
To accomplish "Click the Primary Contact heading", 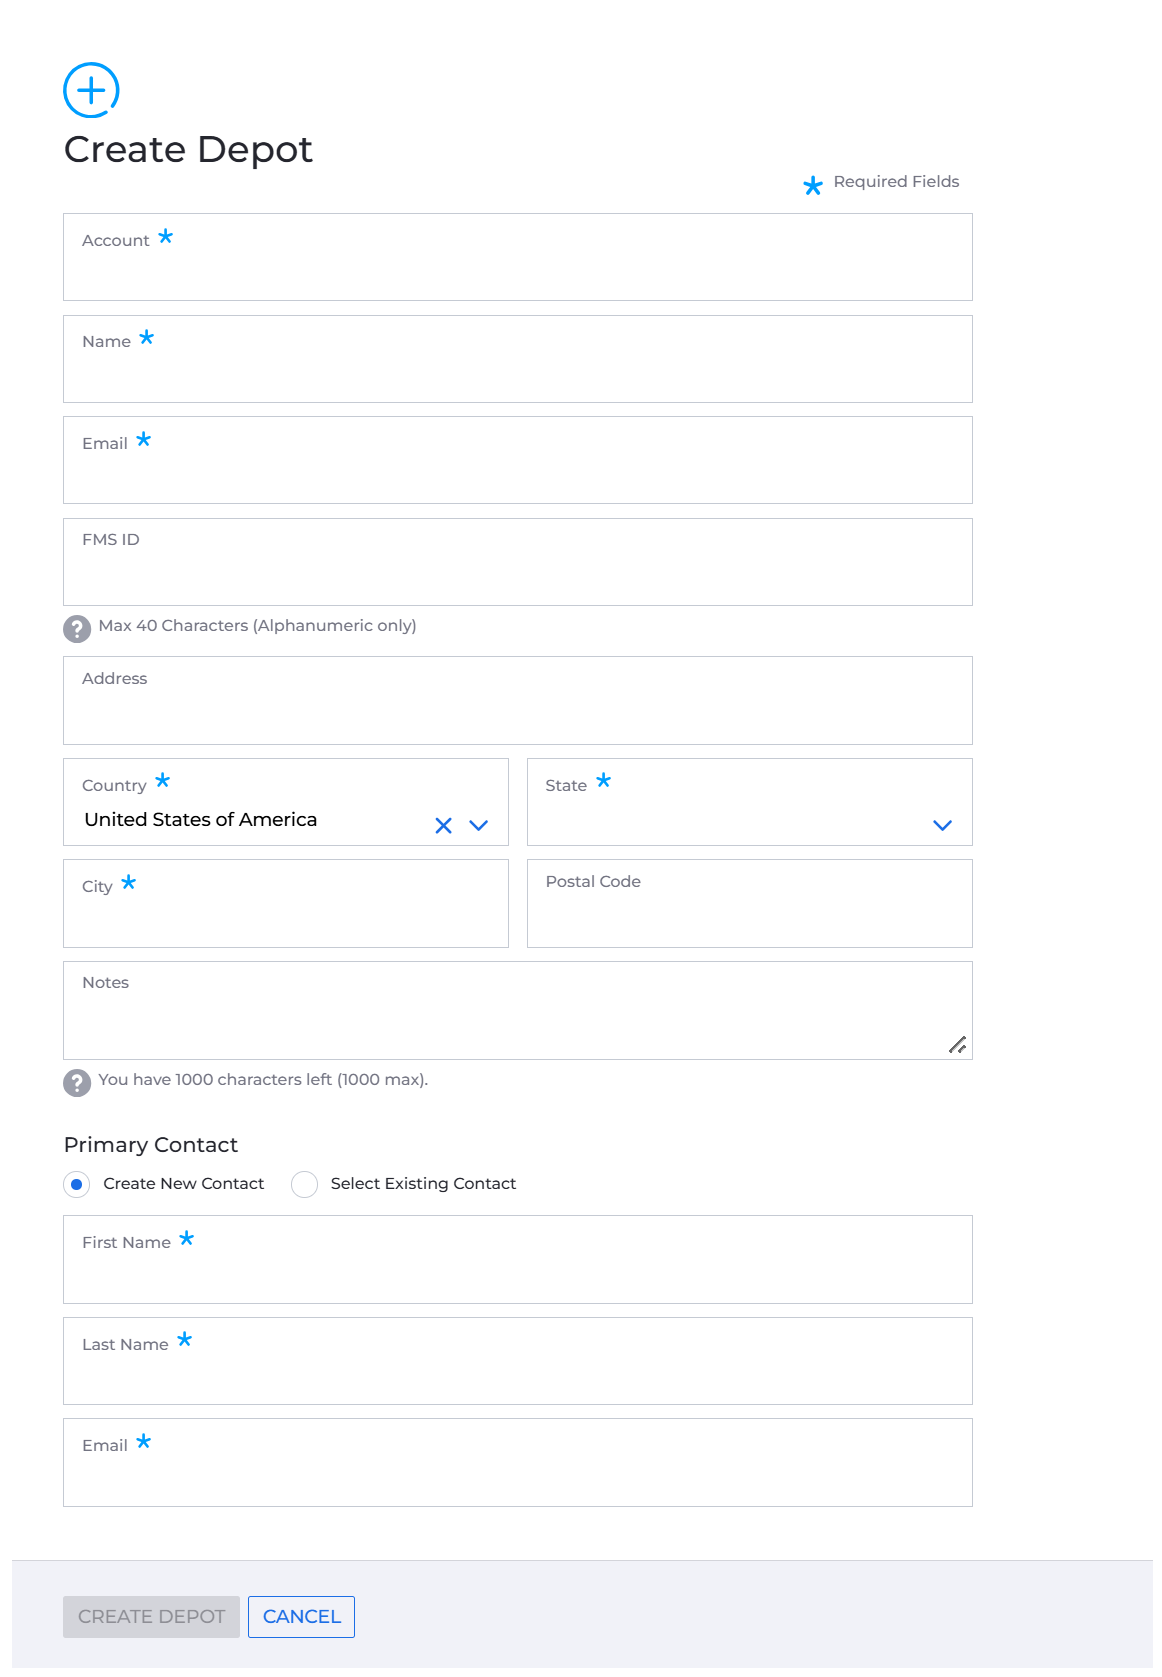I will click(151, 1145).
